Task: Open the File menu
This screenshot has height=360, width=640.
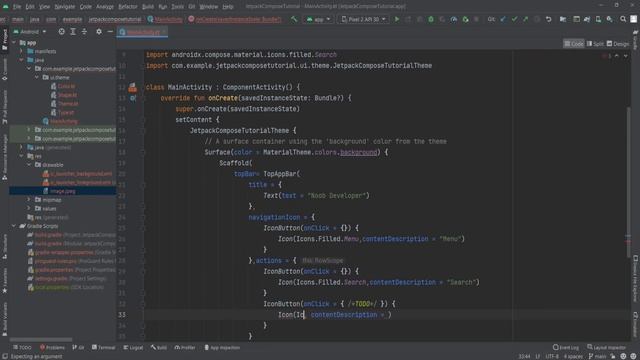Action: 17,7
